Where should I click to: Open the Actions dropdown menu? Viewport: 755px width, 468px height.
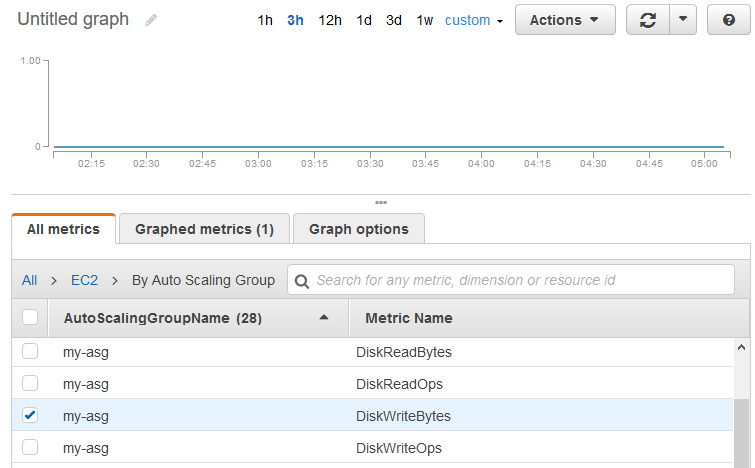tap(565, 20)
